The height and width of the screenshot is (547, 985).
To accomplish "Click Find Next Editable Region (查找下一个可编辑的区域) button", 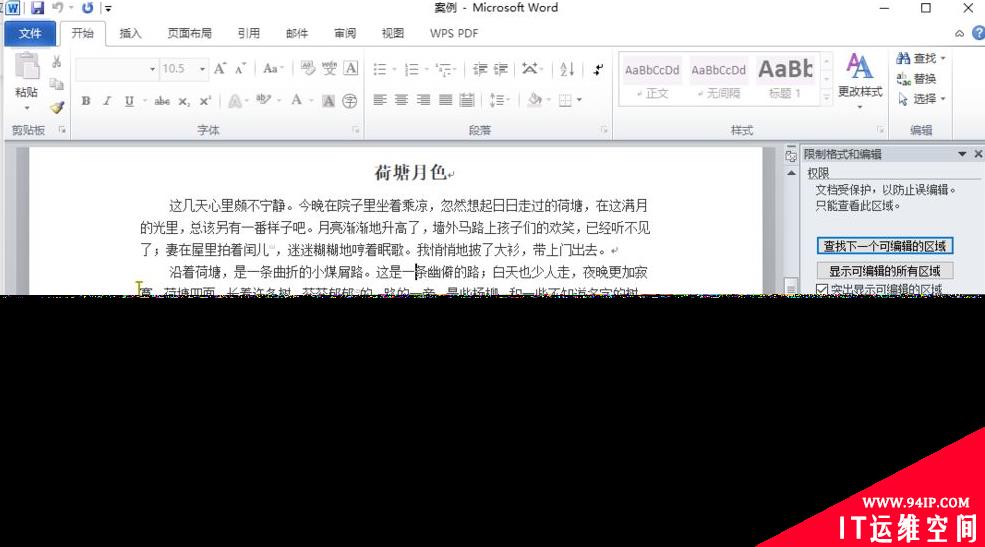I will click(885, 246).
